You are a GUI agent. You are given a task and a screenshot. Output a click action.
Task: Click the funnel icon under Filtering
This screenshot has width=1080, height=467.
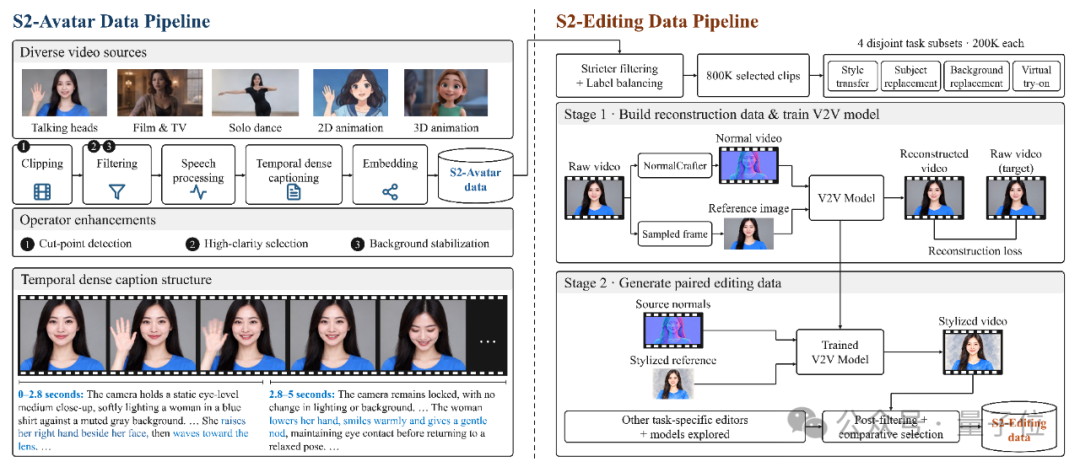[116, 191]
